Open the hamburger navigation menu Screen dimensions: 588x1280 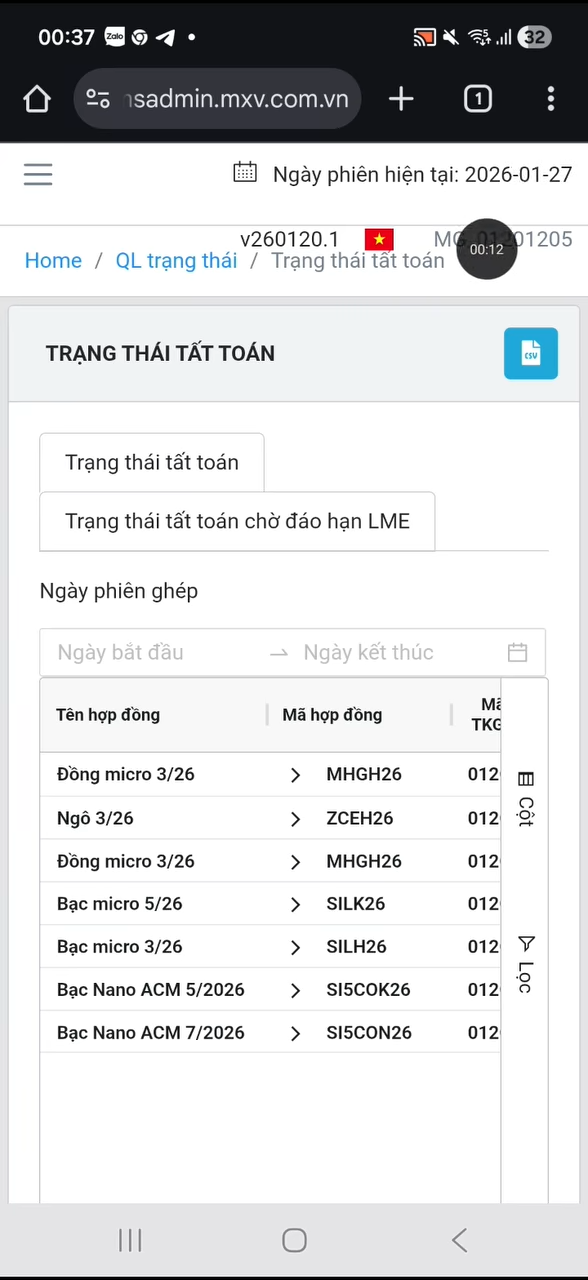click(x=37, y=174)
